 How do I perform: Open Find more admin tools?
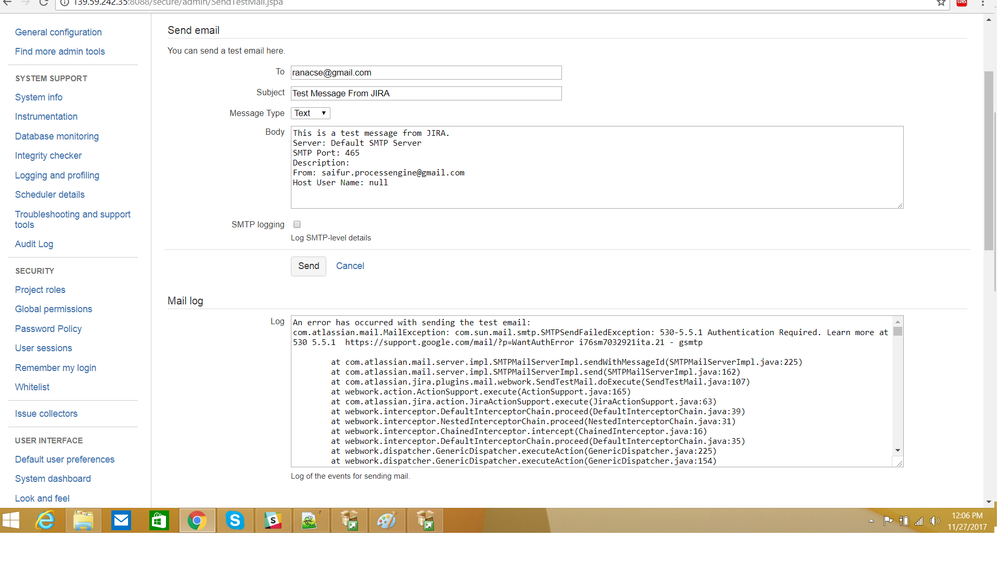60,52
